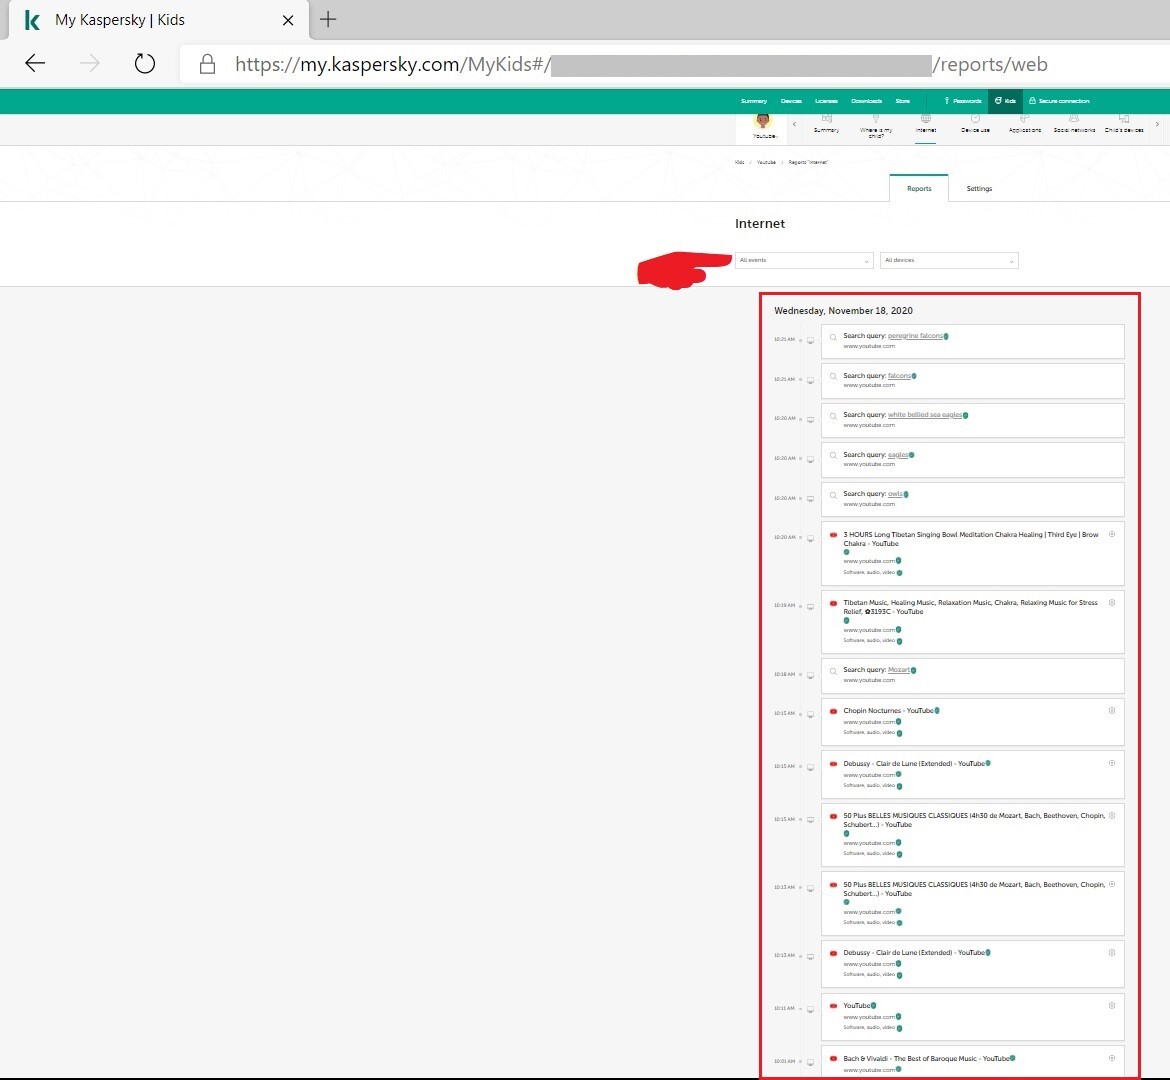Select the Kids section in top menu
Image resolution: width=1170 pixels, height=1080 pixels.
[1005, 101]
